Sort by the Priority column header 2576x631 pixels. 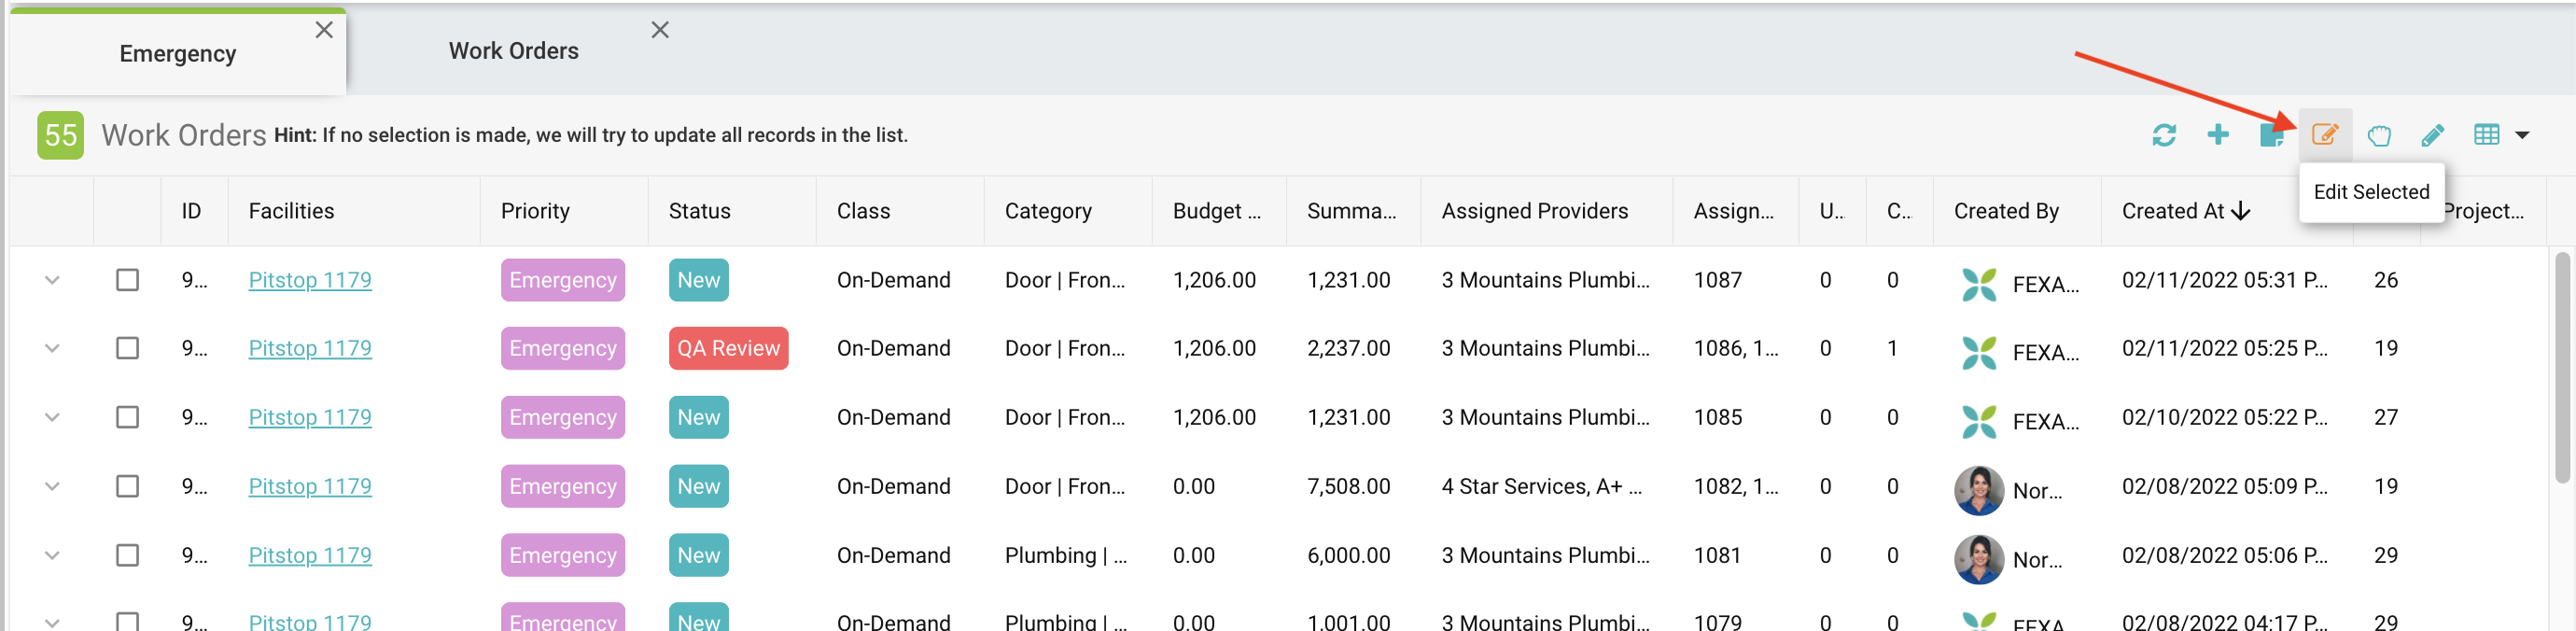pyautogui.click(x=535, y=211)
